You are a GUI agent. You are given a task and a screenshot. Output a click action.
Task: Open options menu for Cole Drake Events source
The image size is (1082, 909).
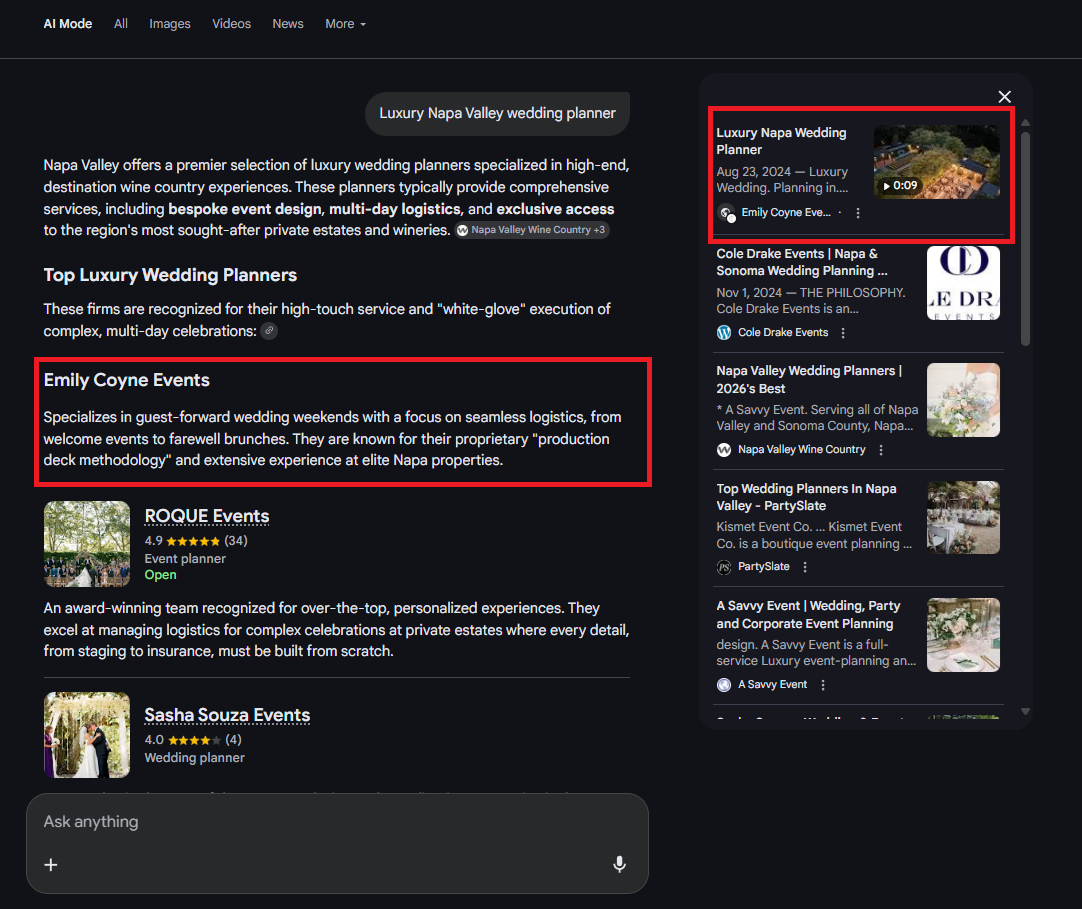click(843, 333)
